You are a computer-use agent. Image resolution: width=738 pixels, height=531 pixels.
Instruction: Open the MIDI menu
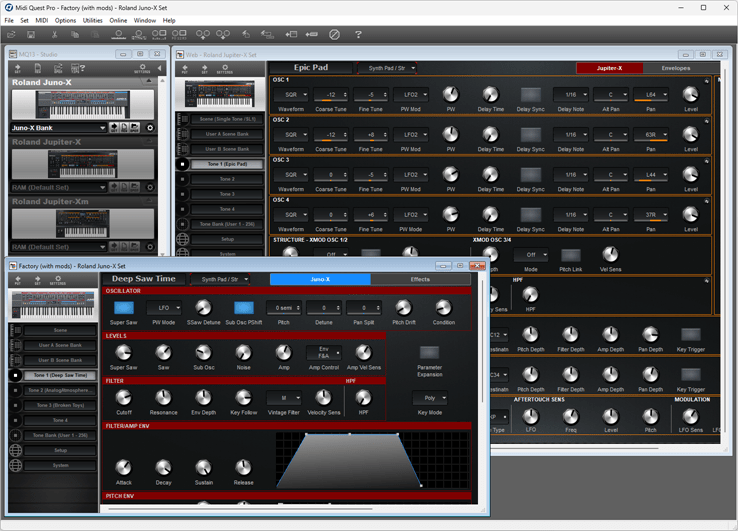41,20
